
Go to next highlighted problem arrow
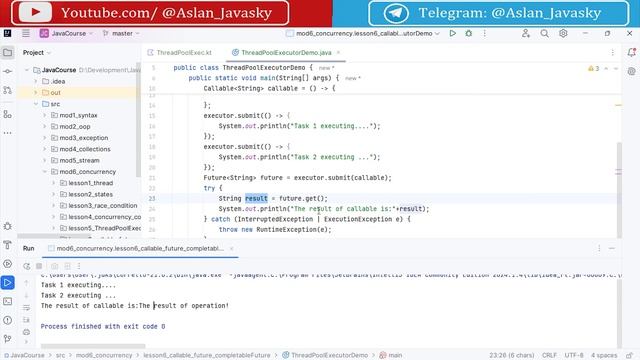(616, 69)
